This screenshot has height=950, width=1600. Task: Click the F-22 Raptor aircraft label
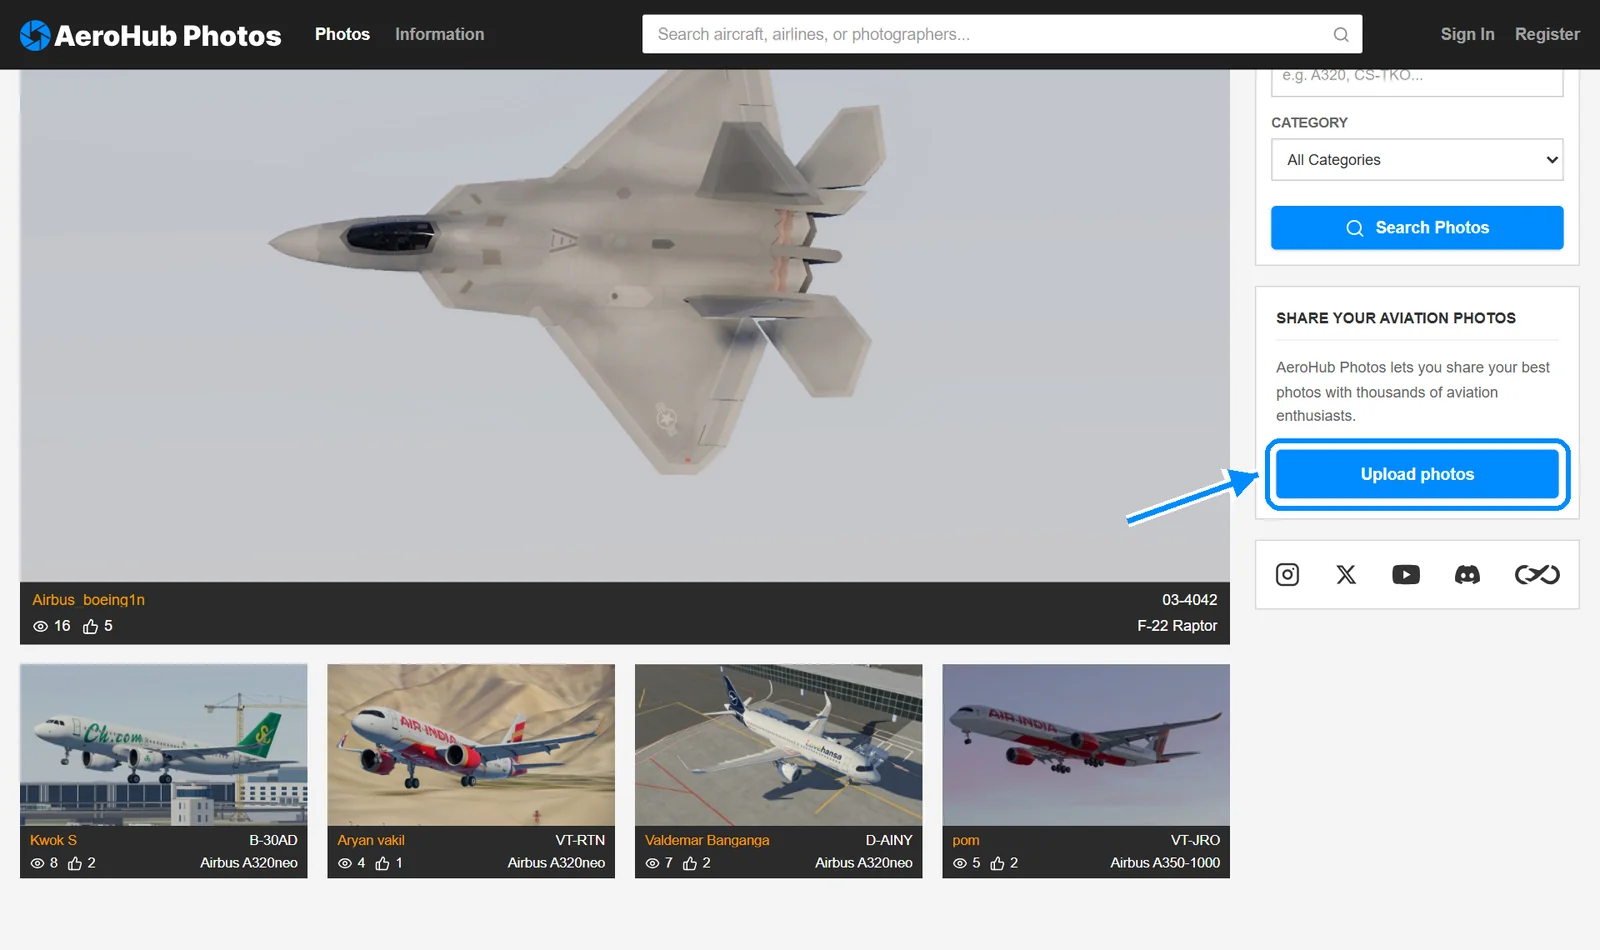(x=1177, y=626)
